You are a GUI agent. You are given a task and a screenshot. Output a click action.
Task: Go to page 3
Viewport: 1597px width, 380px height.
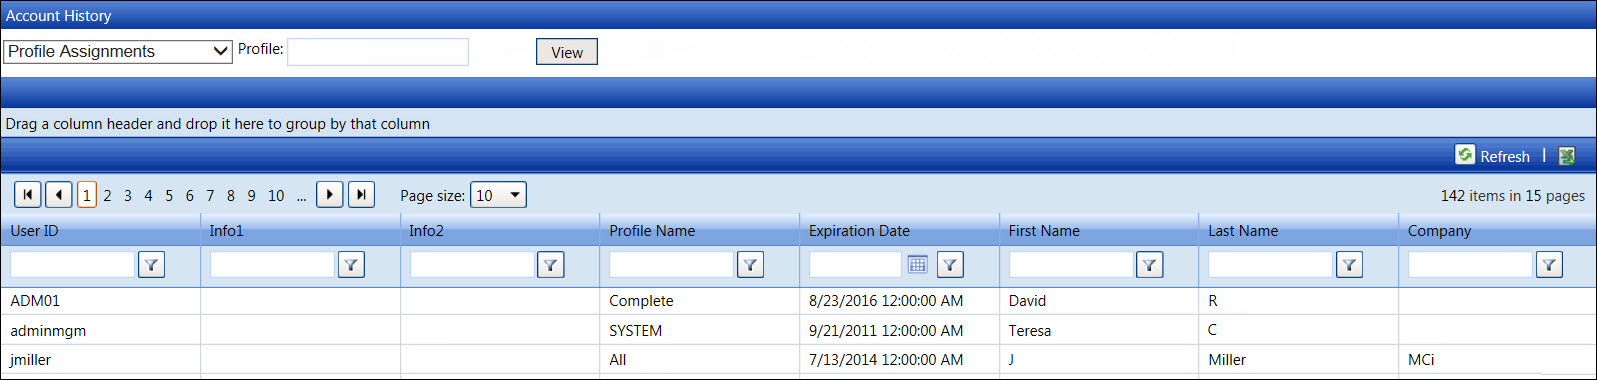point(128,196)
